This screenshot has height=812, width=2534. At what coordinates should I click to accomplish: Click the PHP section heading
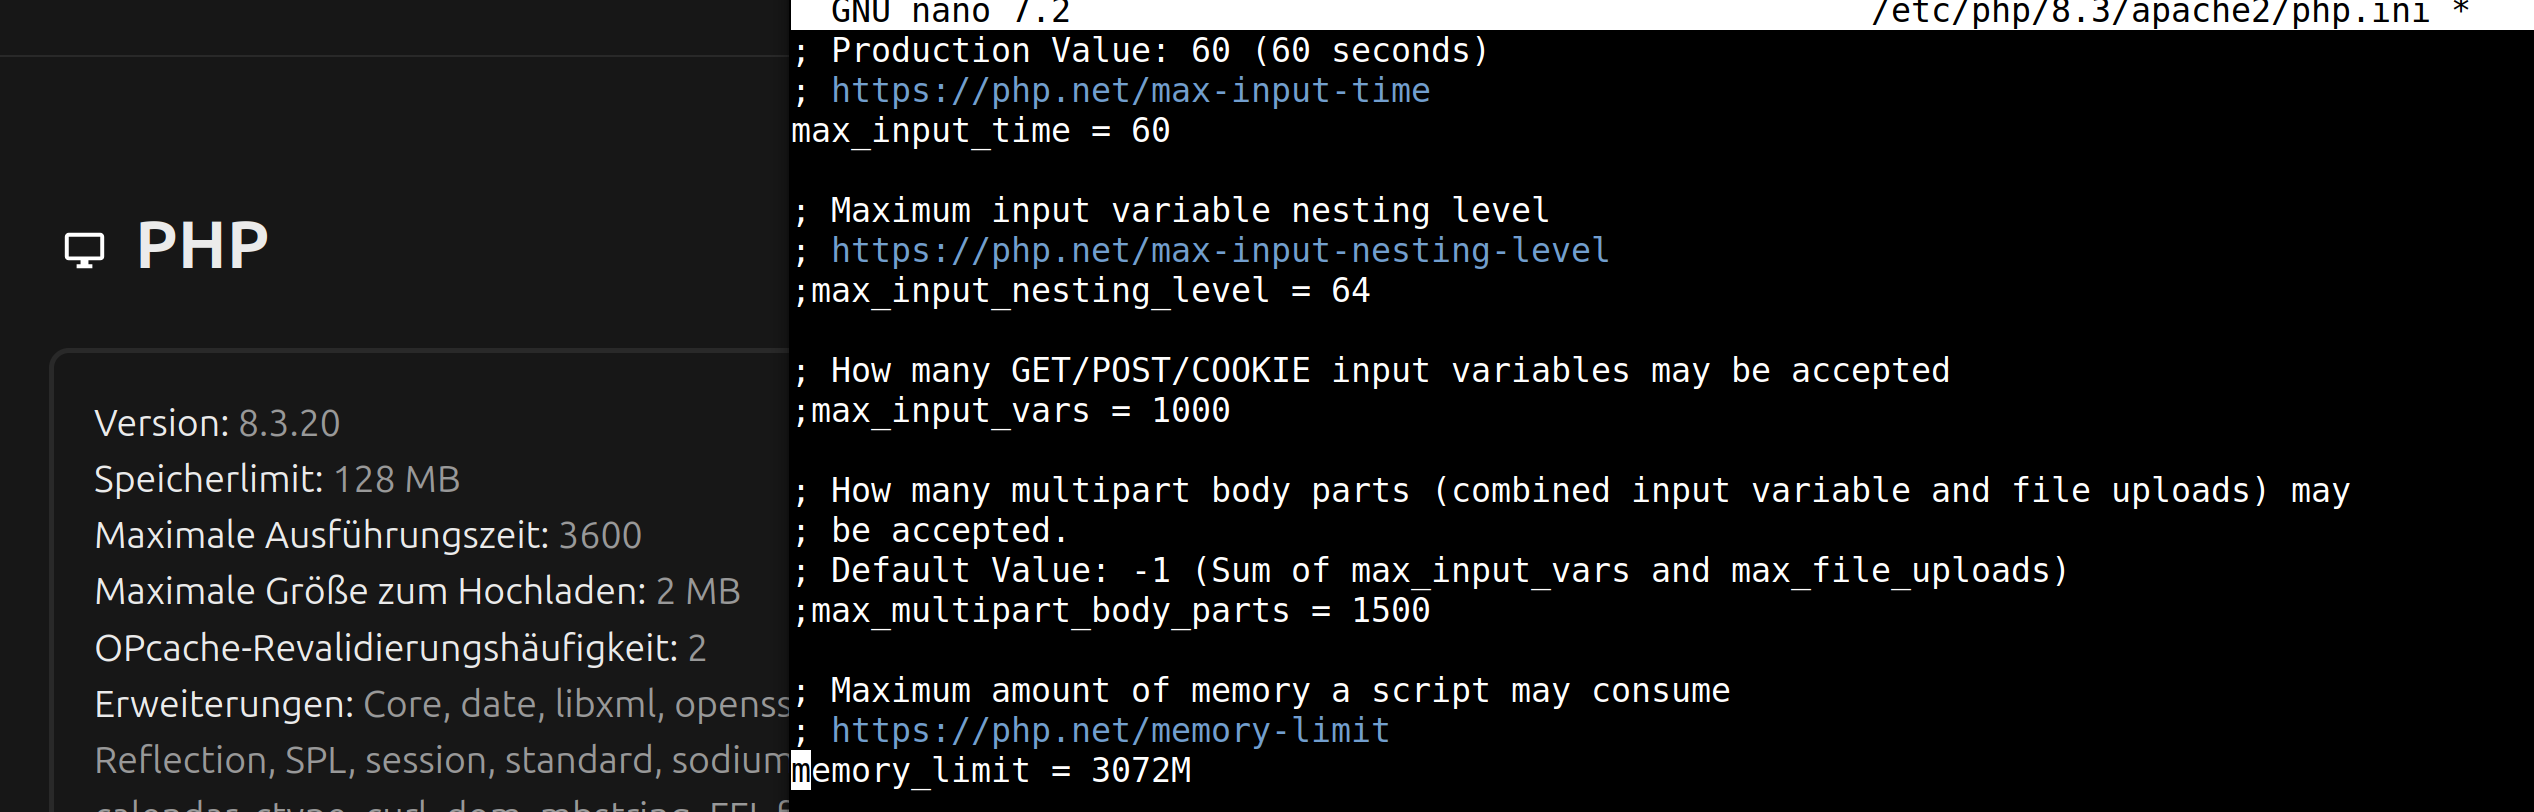pos(202,246)
